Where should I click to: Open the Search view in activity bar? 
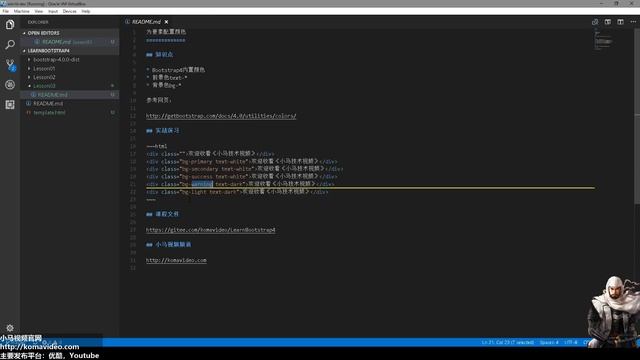coord(10,44)
